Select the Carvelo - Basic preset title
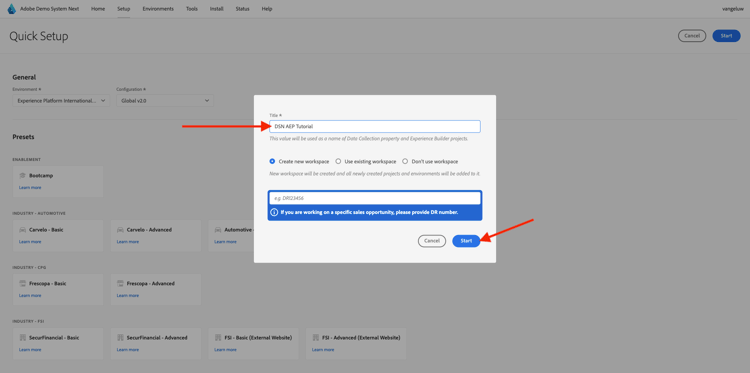Image resolution: width=750 pixels, height=373 pixels. click(46, 230)
